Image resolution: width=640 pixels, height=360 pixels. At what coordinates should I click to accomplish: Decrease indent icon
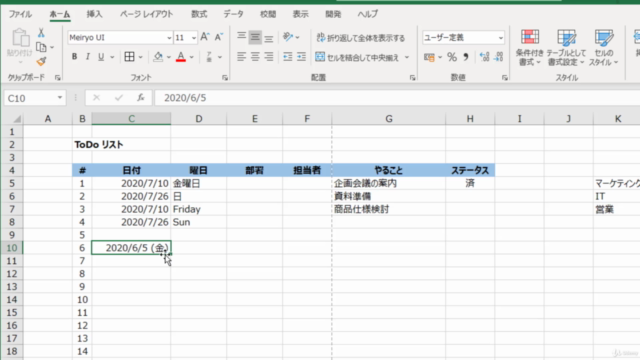(x=288, y=57)
